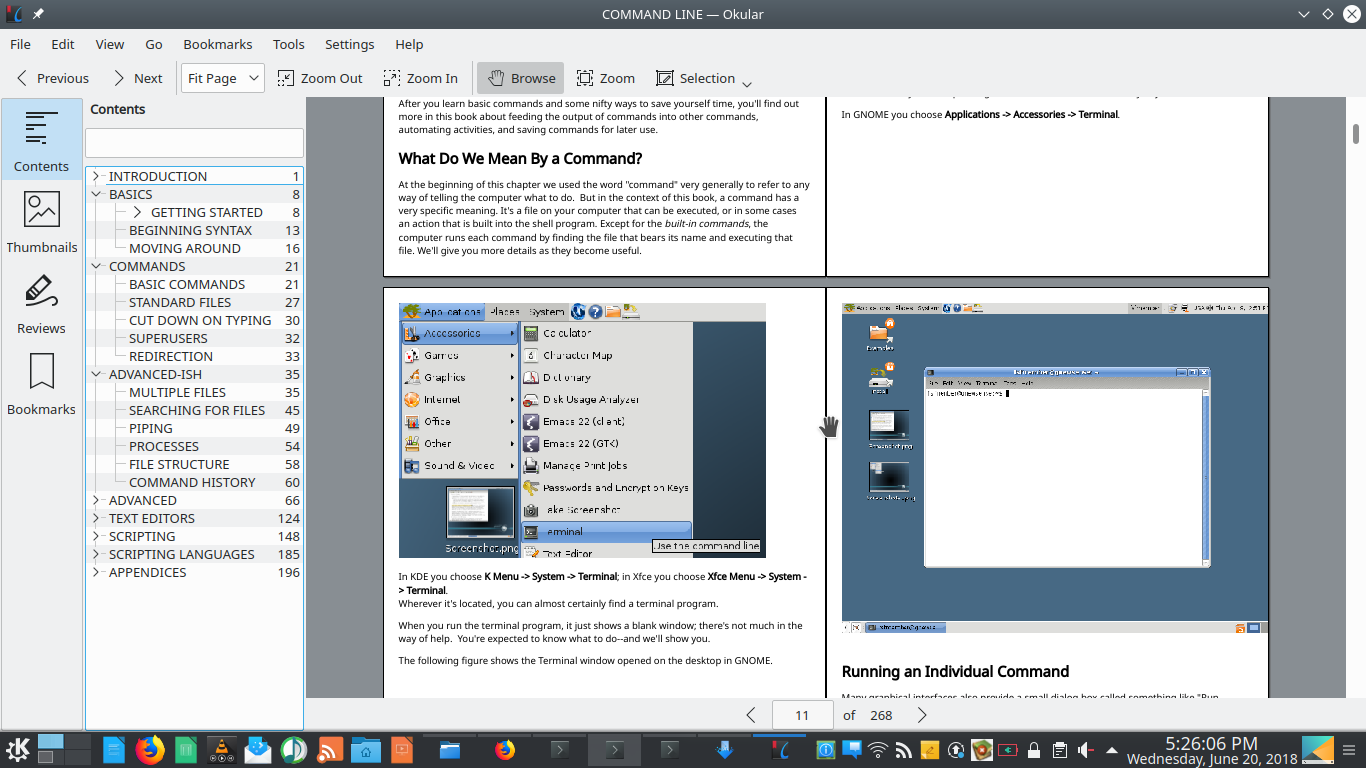Image resolution: width=1366 pixels, height=768 pixels.
Task: Click the Zoom In toolbar button
Action: [421, 78]
